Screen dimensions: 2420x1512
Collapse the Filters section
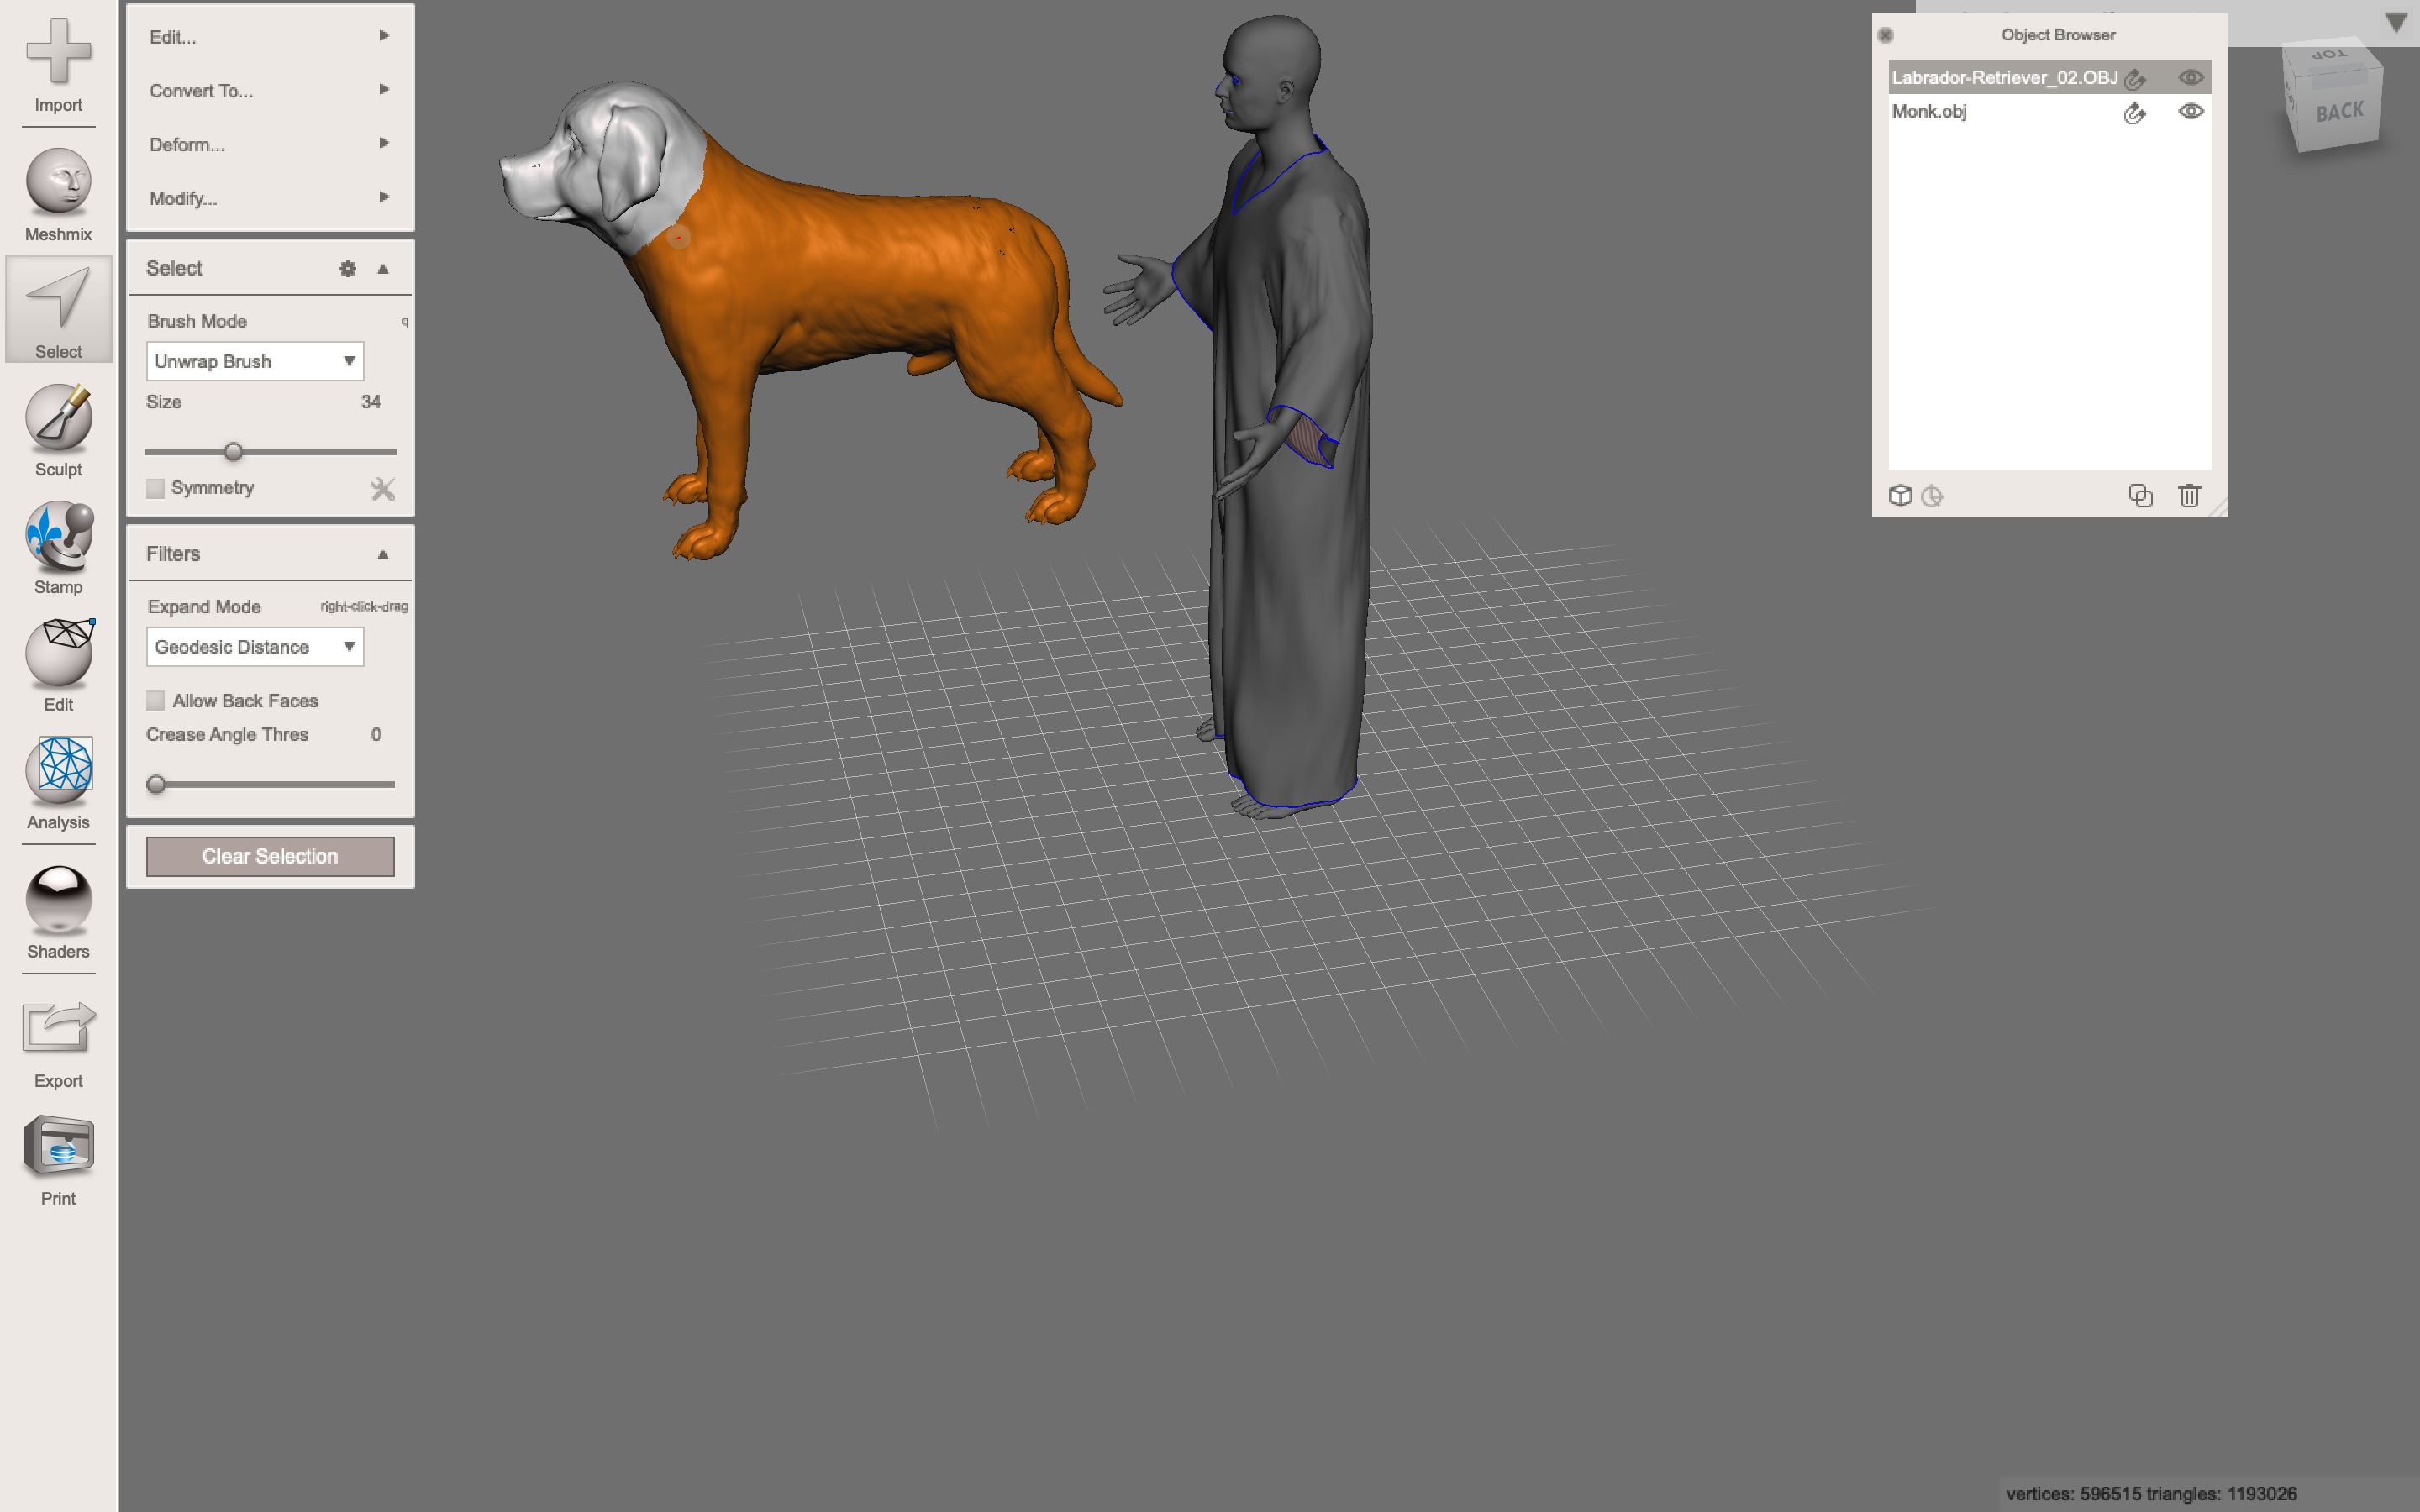click(382, 554)
